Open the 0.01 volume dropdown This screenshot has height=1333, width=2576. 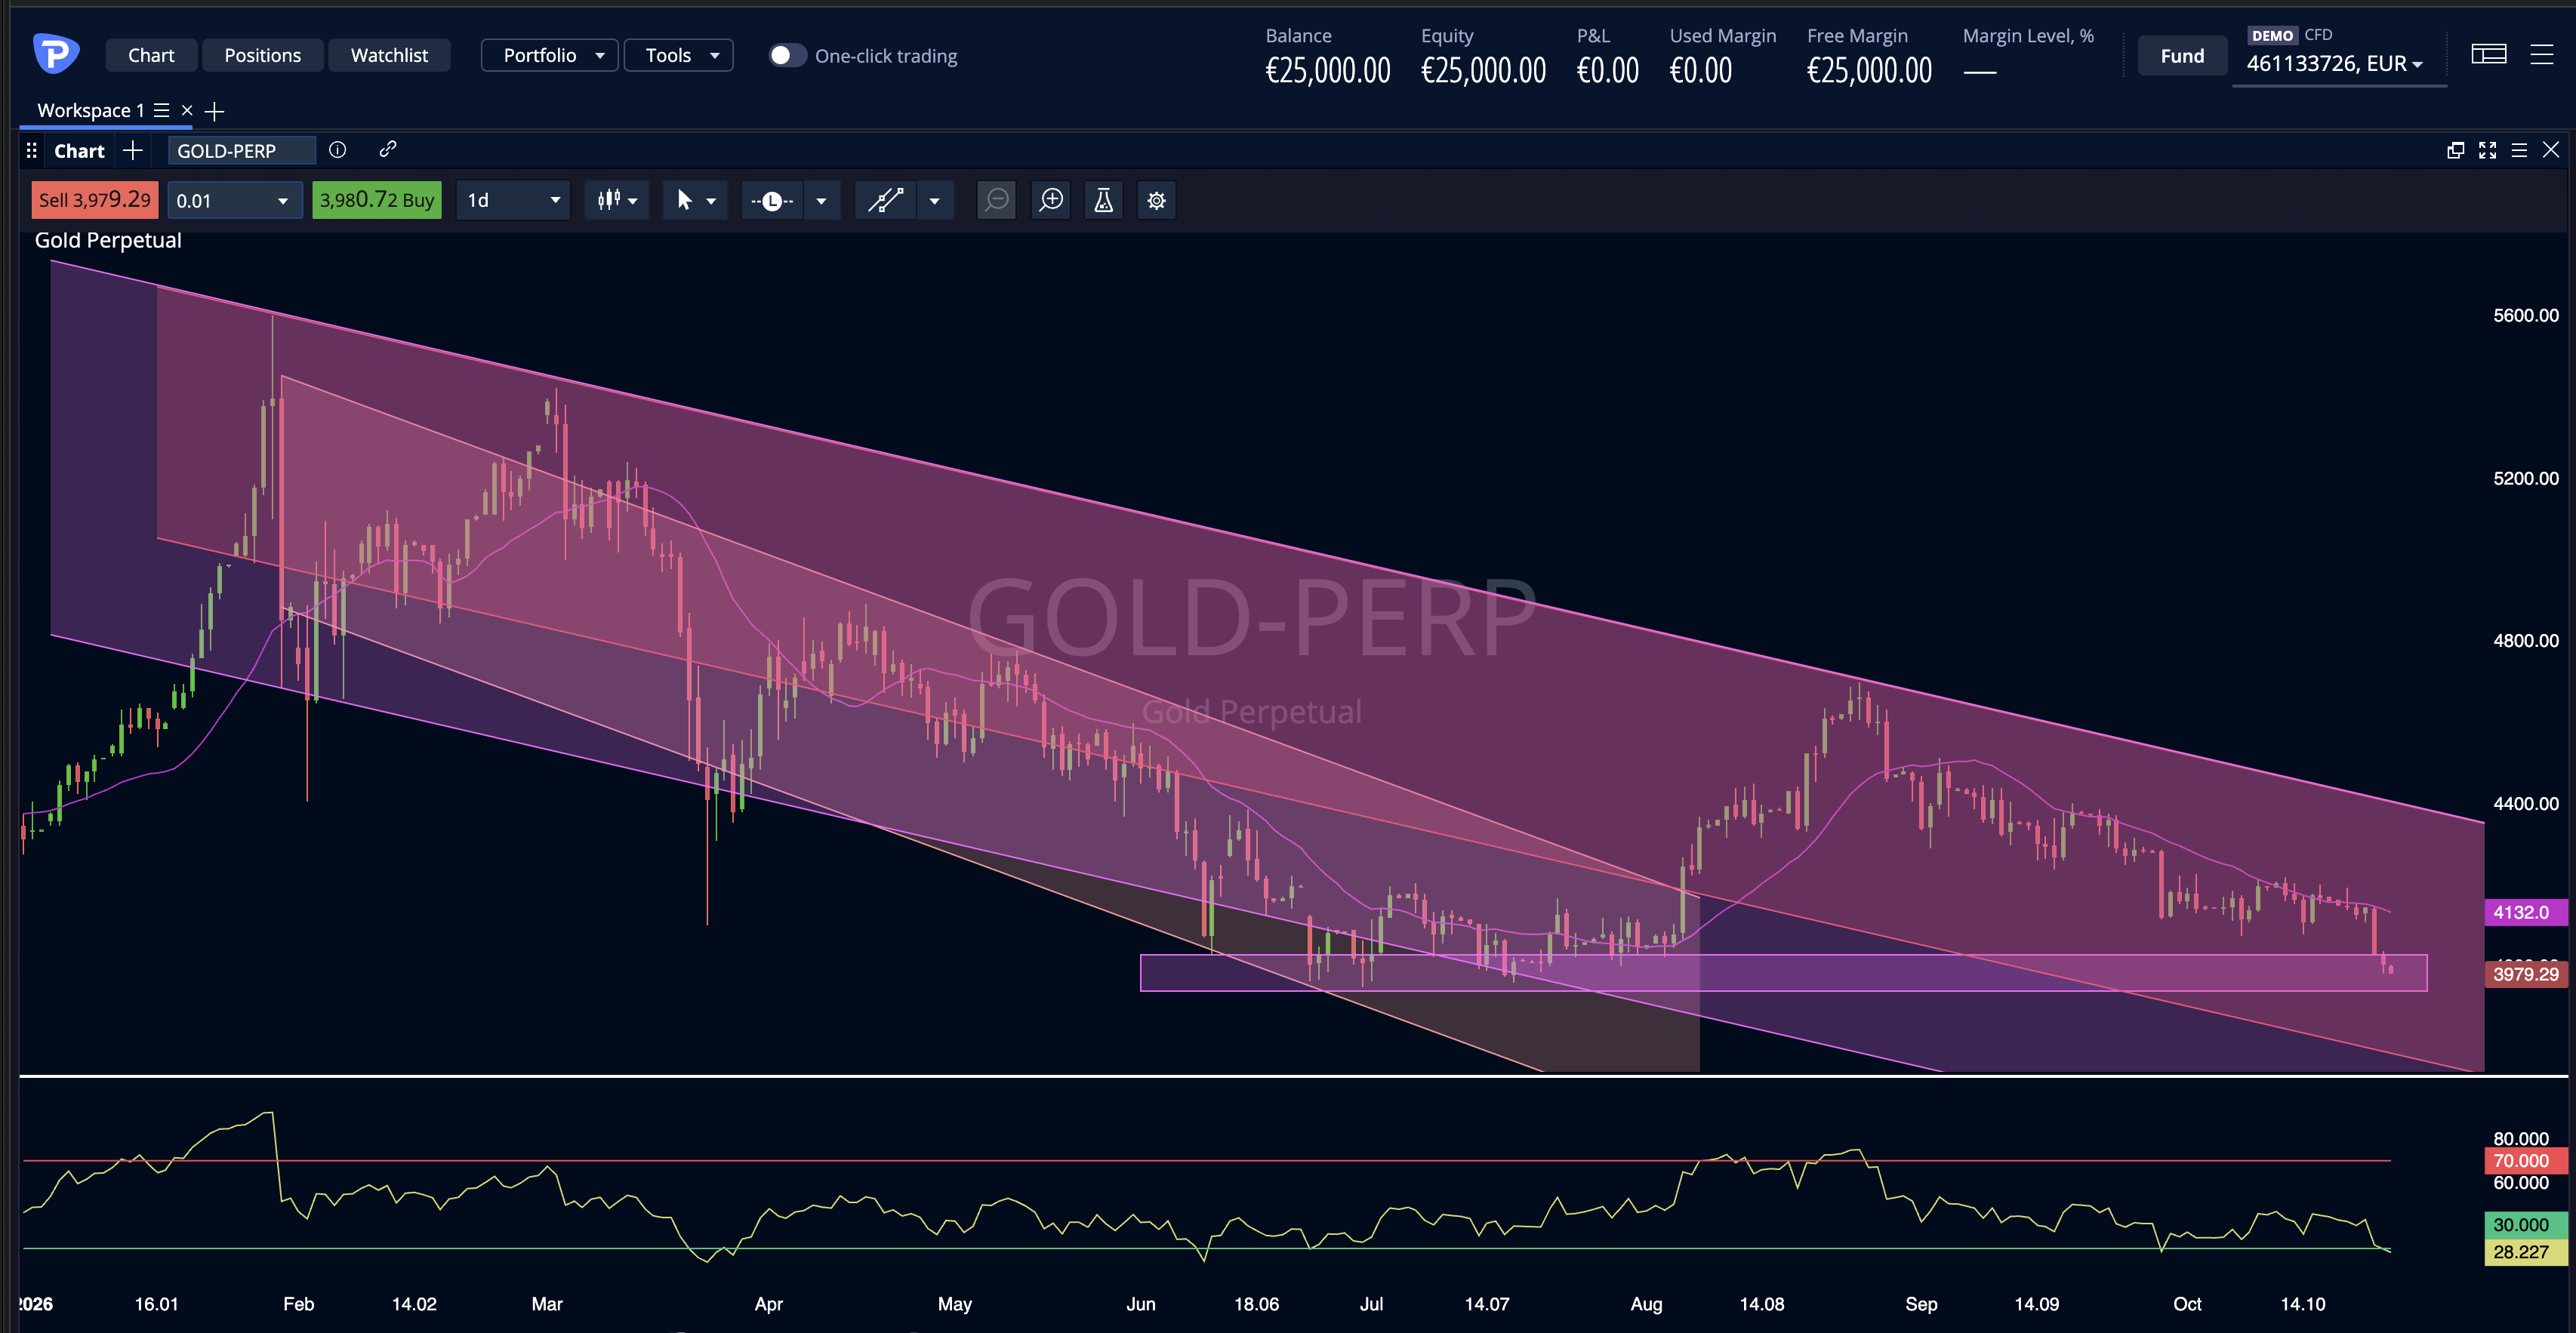(235, 200)
